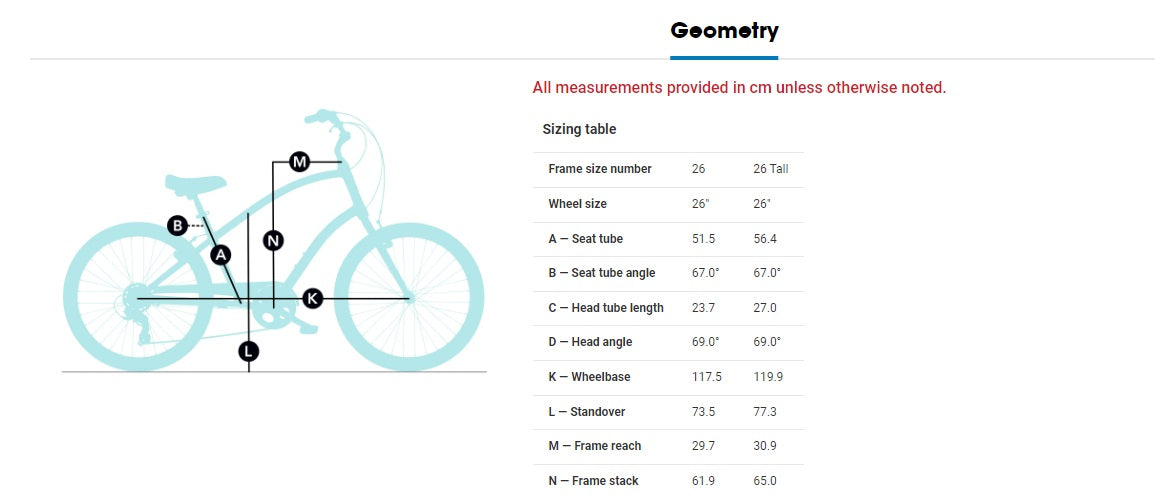Click the L — Standover row label

click(588, 411)
